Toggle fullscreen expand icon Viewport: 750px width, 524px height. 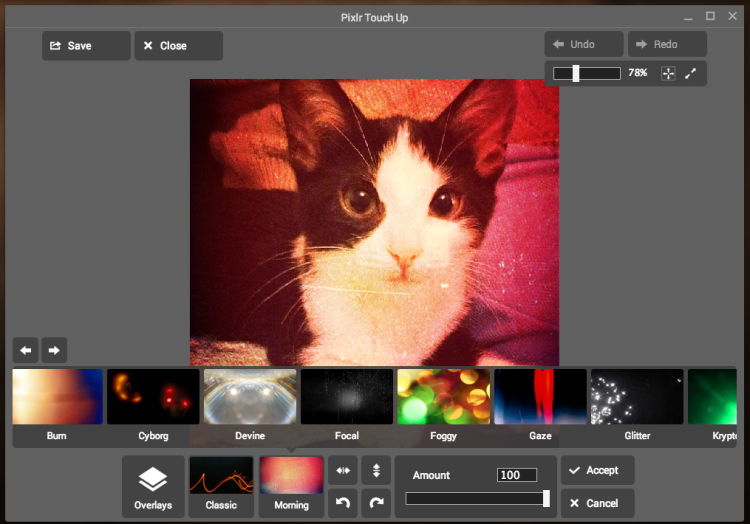(690, 73)
